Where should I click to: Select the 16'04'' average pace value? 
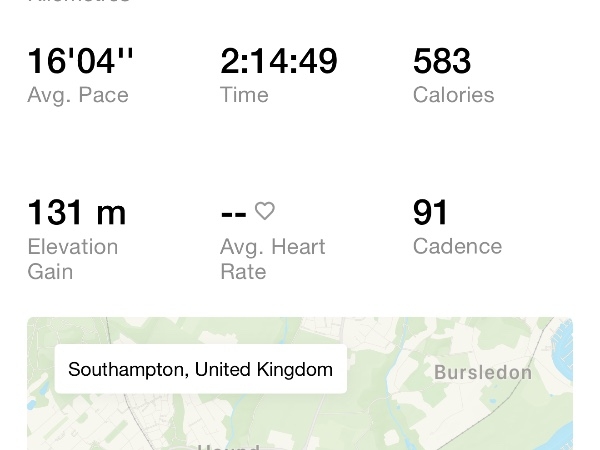80,61
